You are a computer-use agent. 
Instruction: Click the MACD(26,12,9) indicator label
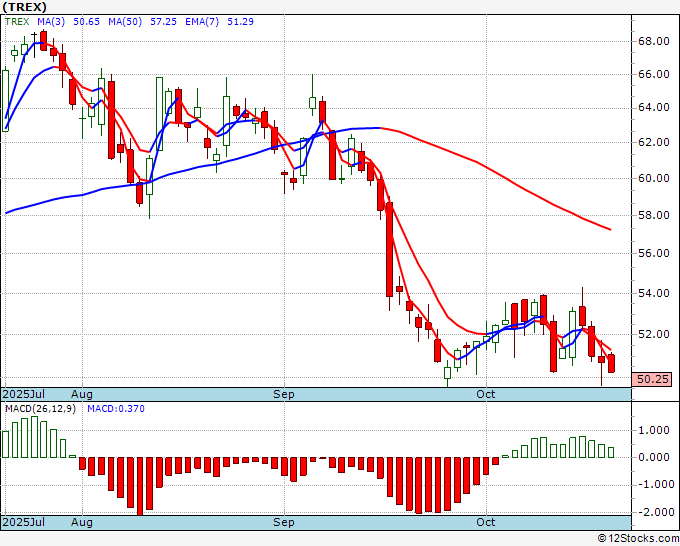[40, 409]
